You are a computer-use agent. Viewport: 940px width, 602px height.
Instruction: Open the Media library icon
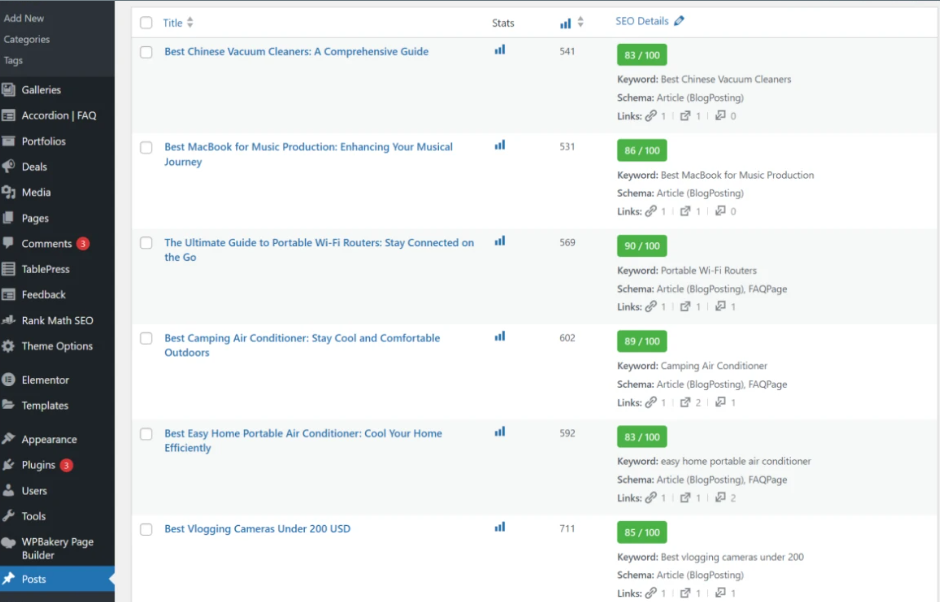10,192
